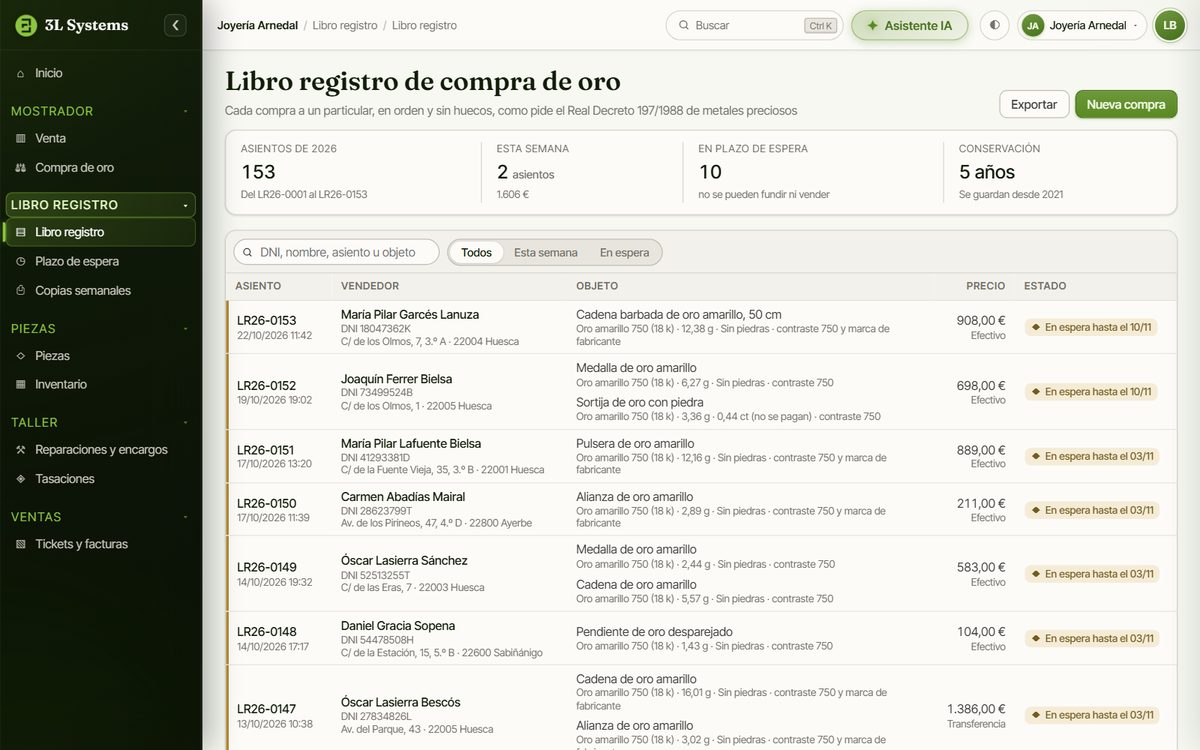Click the Tasaciones icon in sidebar
The width and height of the screenshot is (1200, 750).
(21, 479)
